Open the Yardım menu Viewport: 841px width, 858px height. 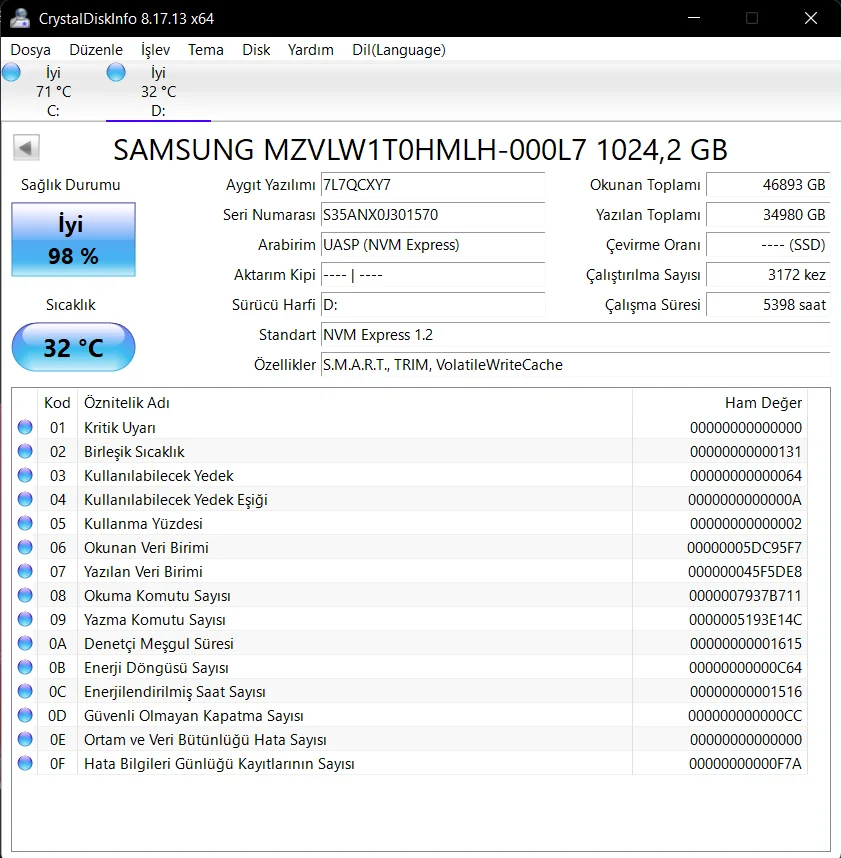310,50
